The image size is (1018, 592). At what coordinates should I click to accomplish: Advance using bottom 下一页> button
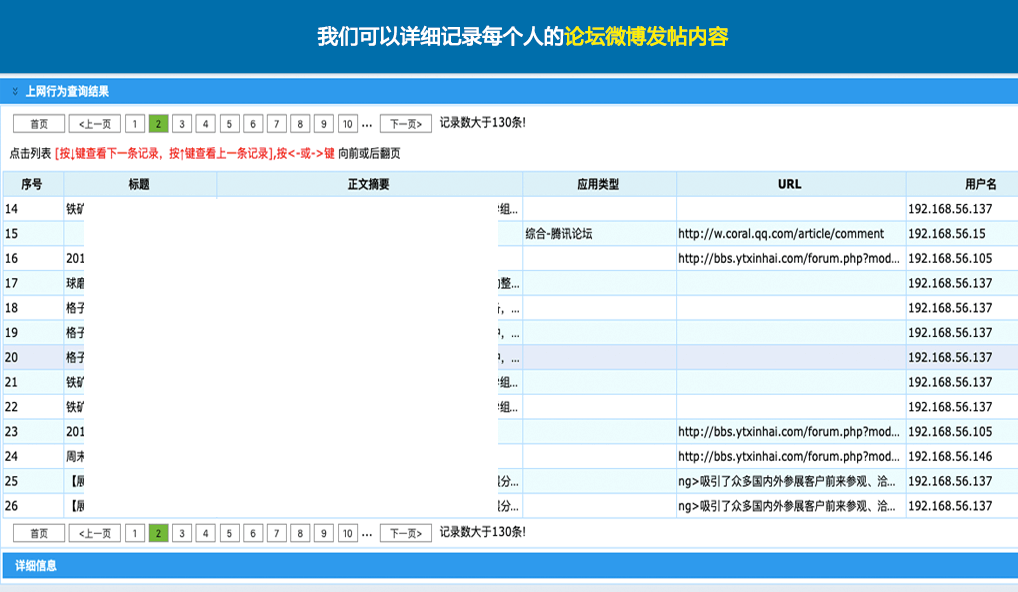[x=406, y=533]
